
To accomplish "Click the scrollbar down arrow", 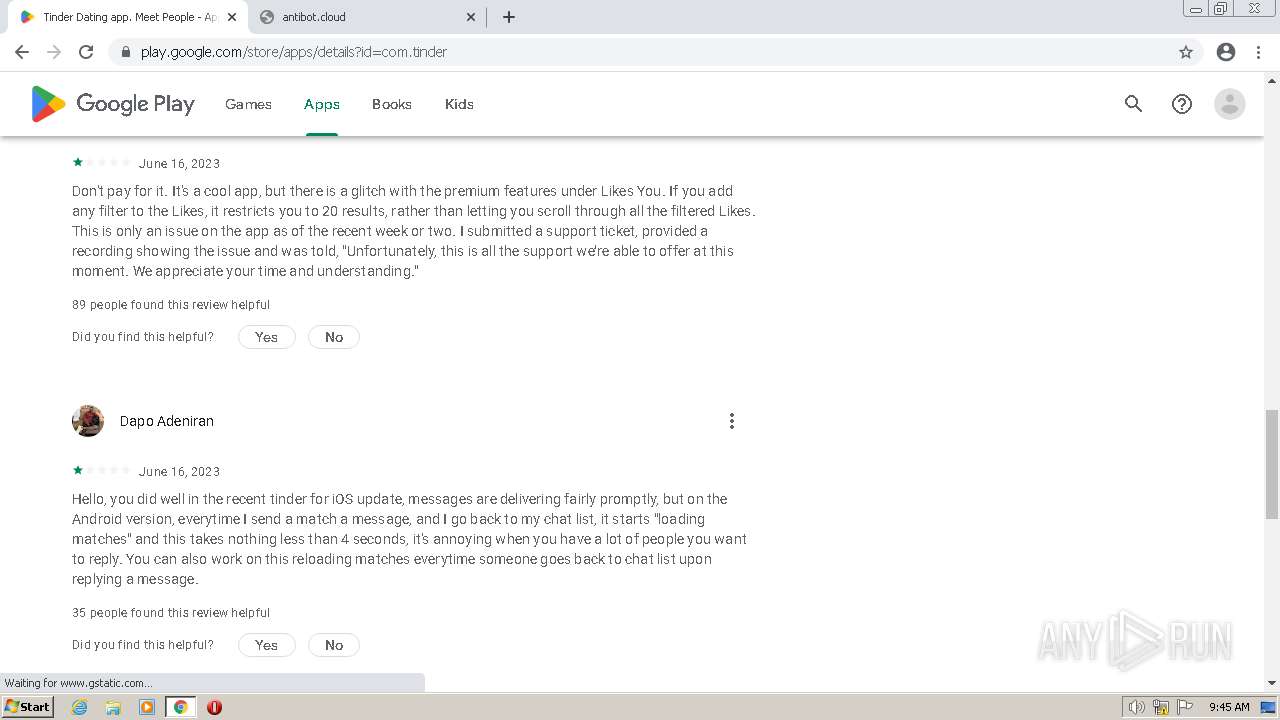I will coord(1272,683).
